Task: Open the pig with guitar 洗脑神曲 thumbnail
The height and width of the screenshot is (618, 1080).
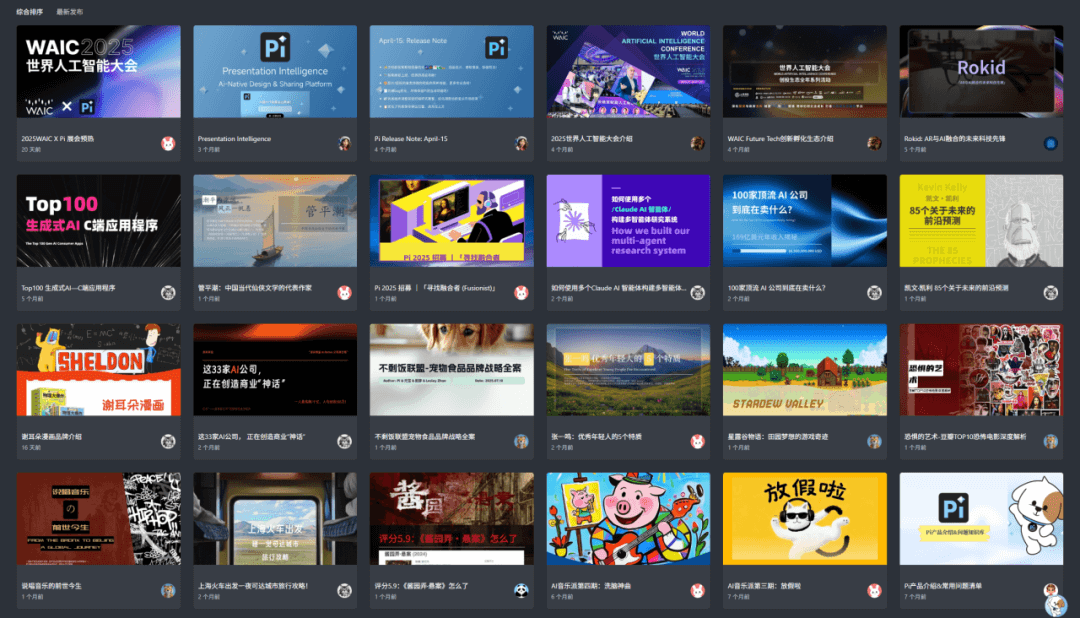Action: pos(628,518)
